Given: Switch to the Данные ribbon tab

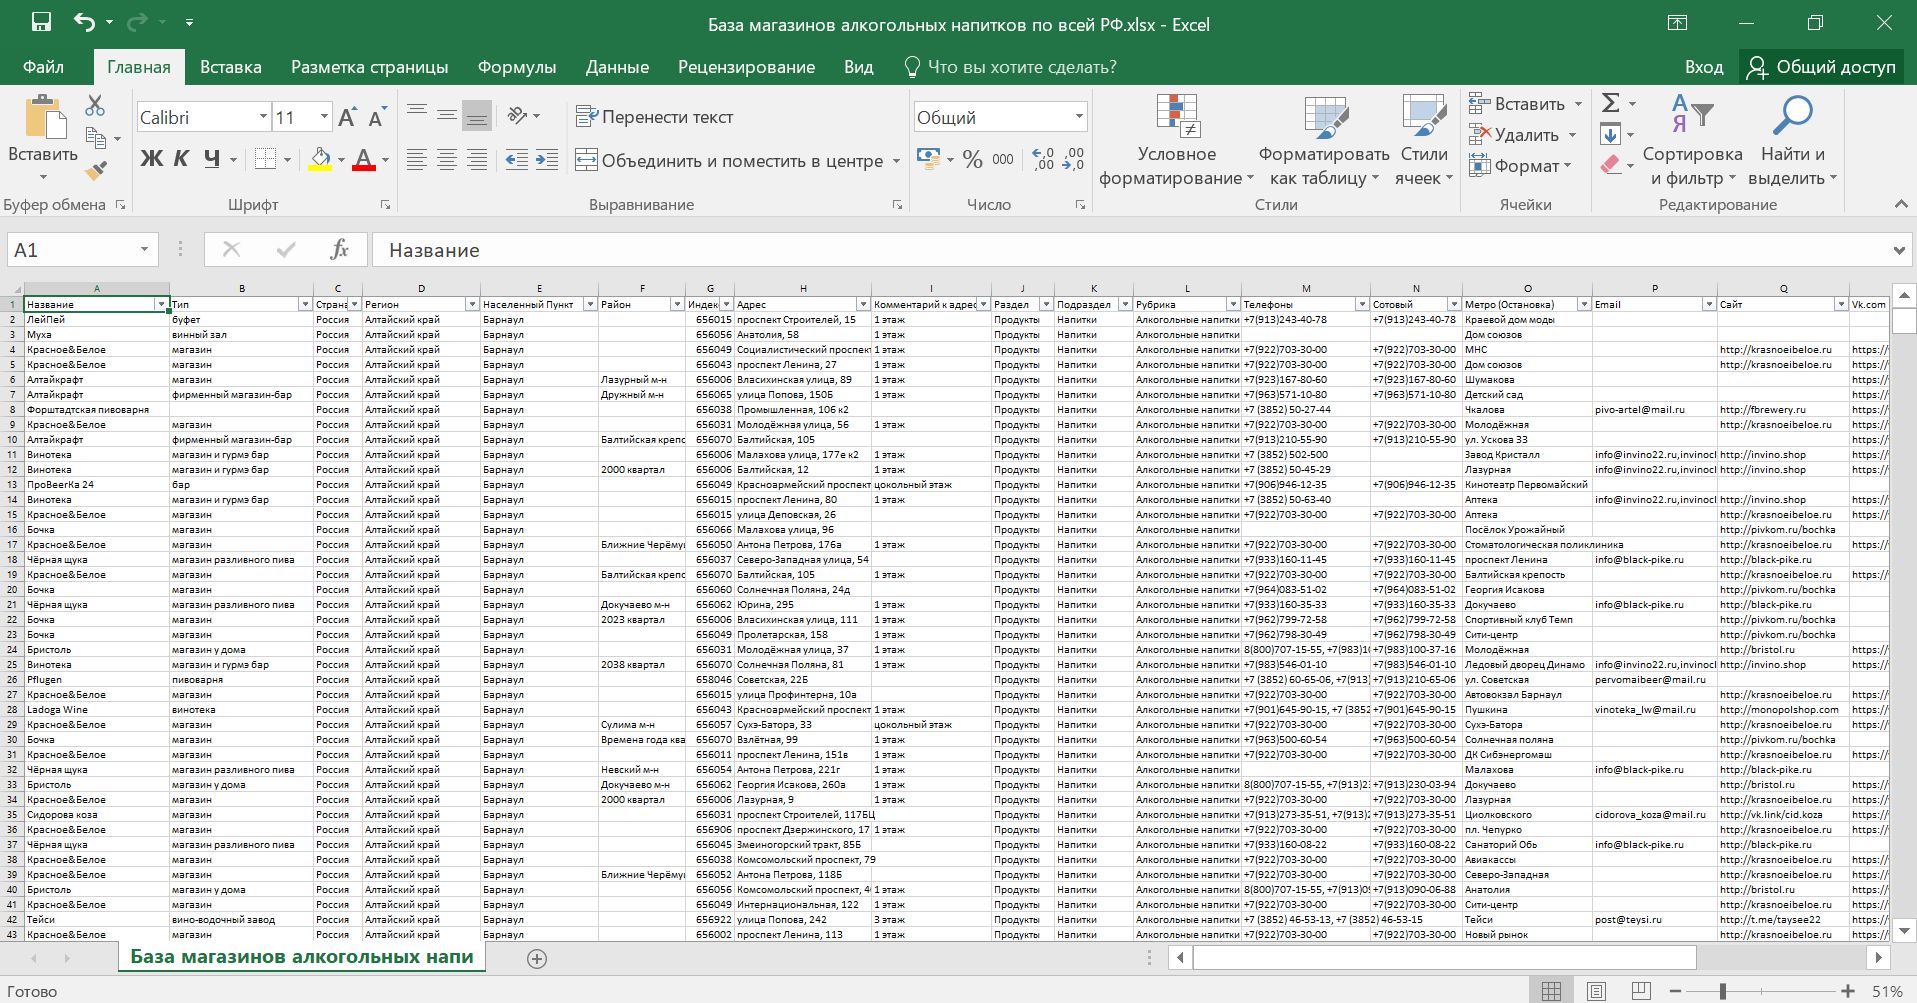Looking at the screenshot, I should [617, 67].
